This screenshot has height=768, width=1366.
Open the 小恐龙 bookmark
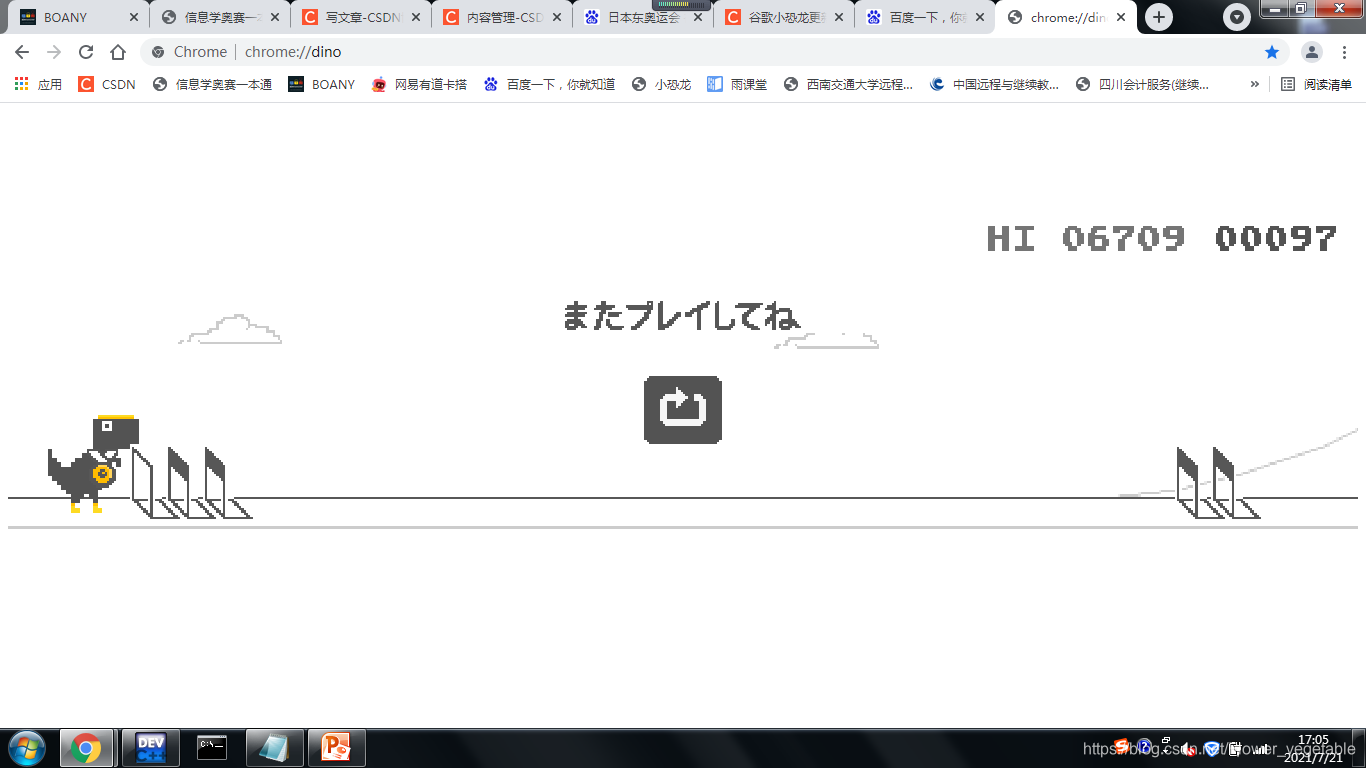pos(661,84)
